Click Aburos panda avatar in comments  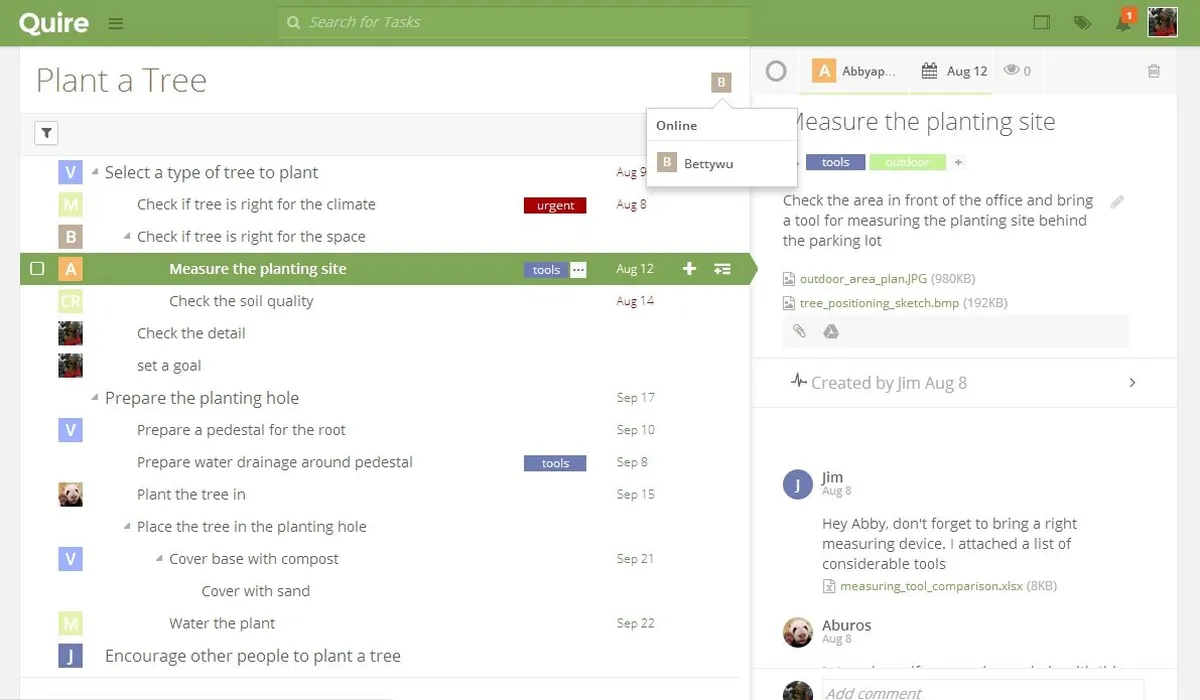click(797, 632)
